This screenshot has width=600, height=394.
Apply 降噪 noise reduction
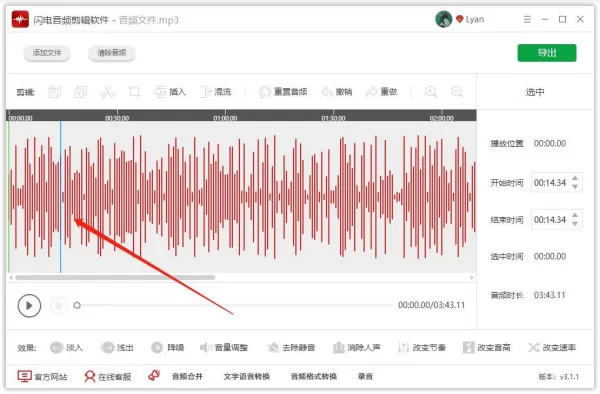pyautogui.click(x=168, y=347)
